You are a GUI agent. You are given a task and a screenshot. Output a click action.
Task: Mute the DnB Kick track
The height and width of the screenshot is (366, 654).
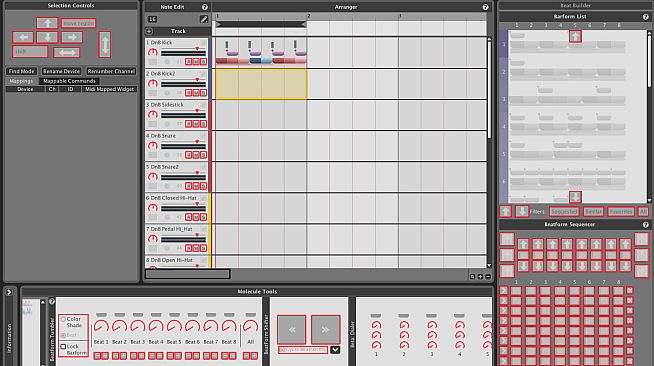(x=196, y=62)
